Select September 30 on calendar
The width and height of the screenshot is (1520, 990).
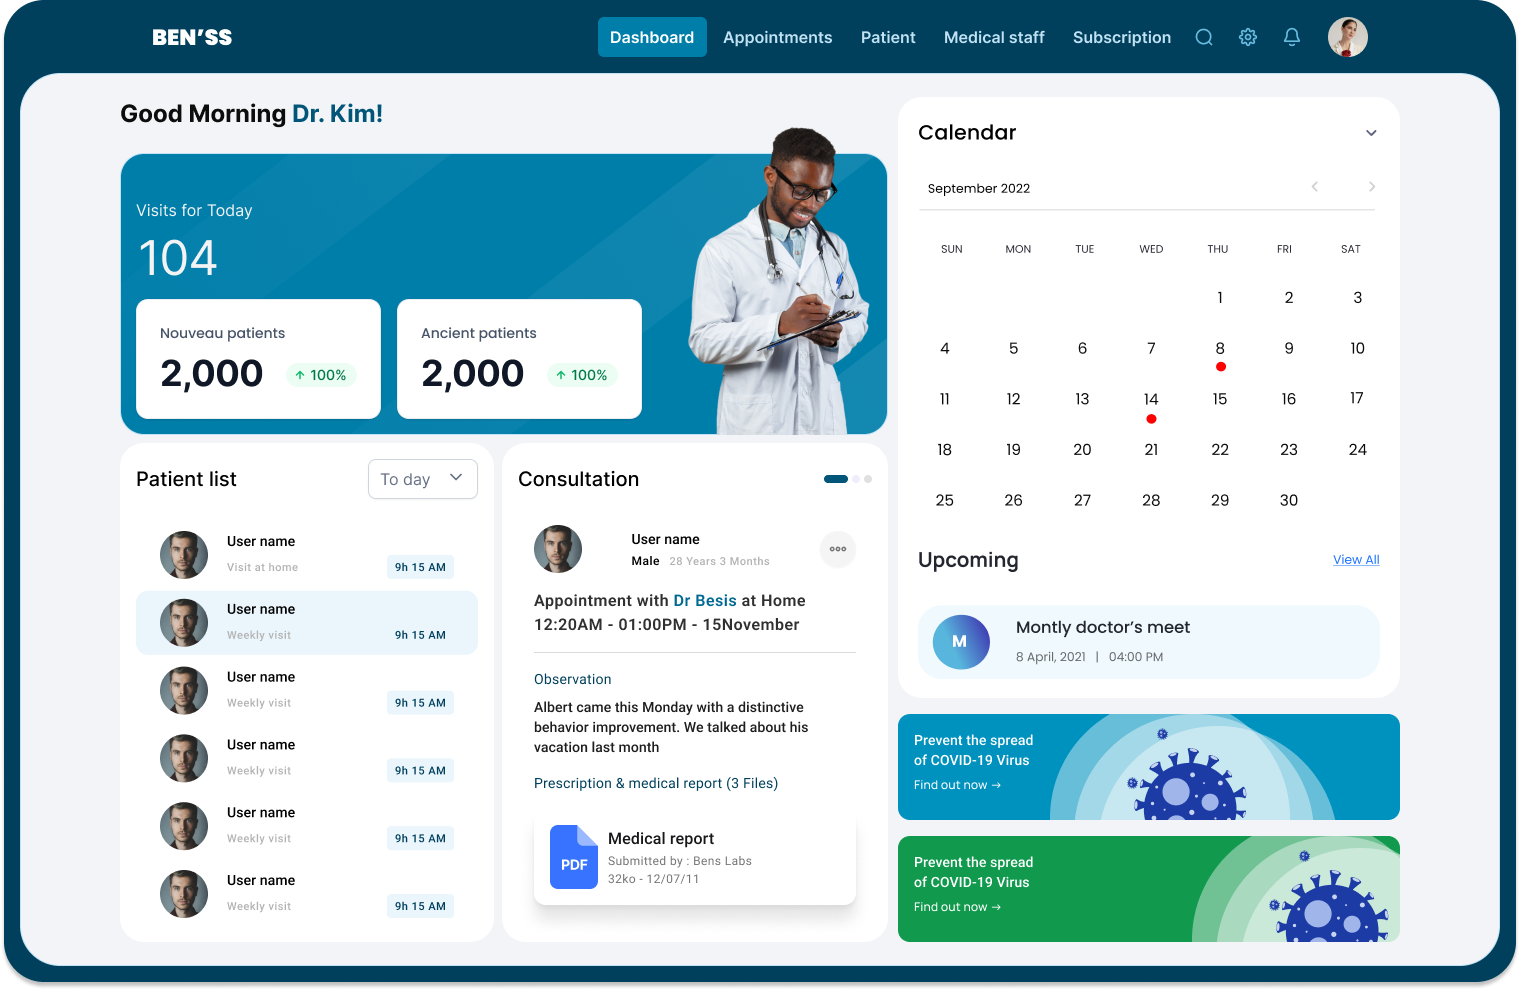coord(1289,500)
